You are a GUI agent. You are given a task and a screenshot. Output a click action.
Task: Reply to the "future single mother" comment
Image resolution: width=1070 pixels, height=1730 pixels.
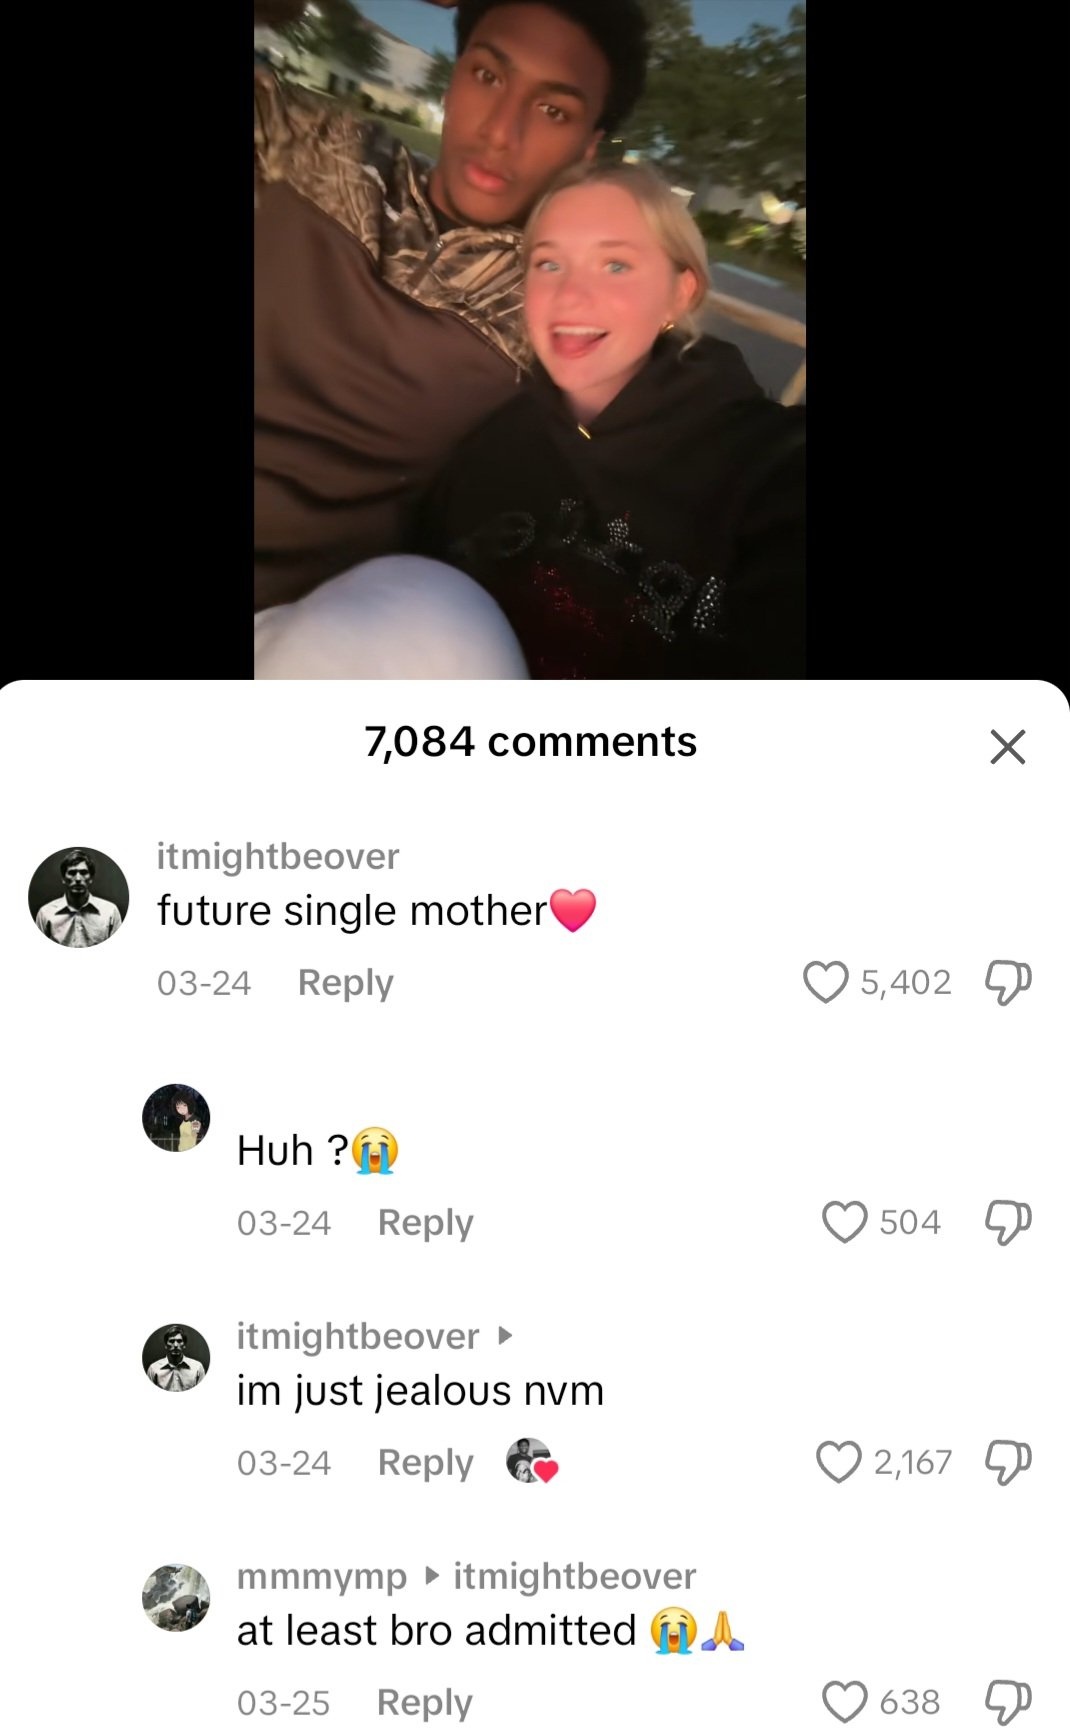pyautogui.click(x=345, y=983)
